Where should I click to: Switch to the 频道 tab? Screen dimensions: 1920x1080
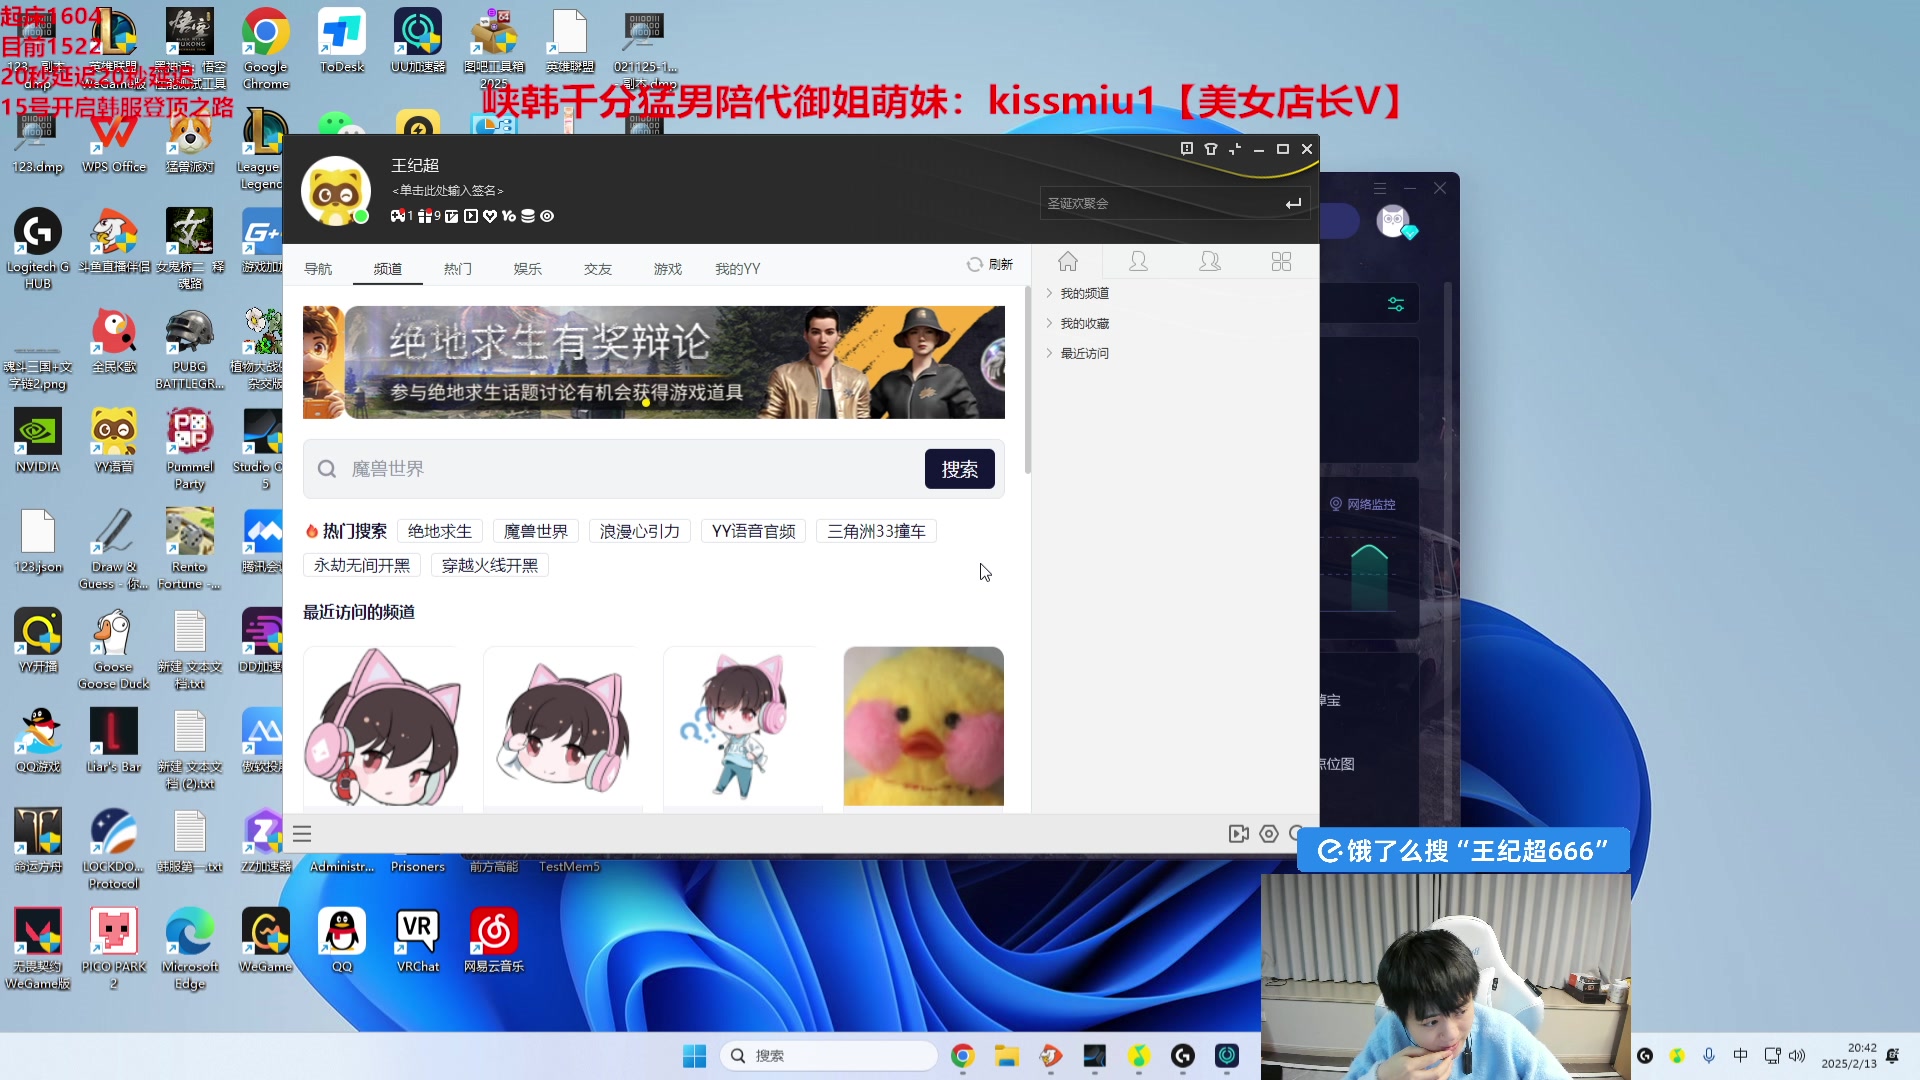click(388, 269)
